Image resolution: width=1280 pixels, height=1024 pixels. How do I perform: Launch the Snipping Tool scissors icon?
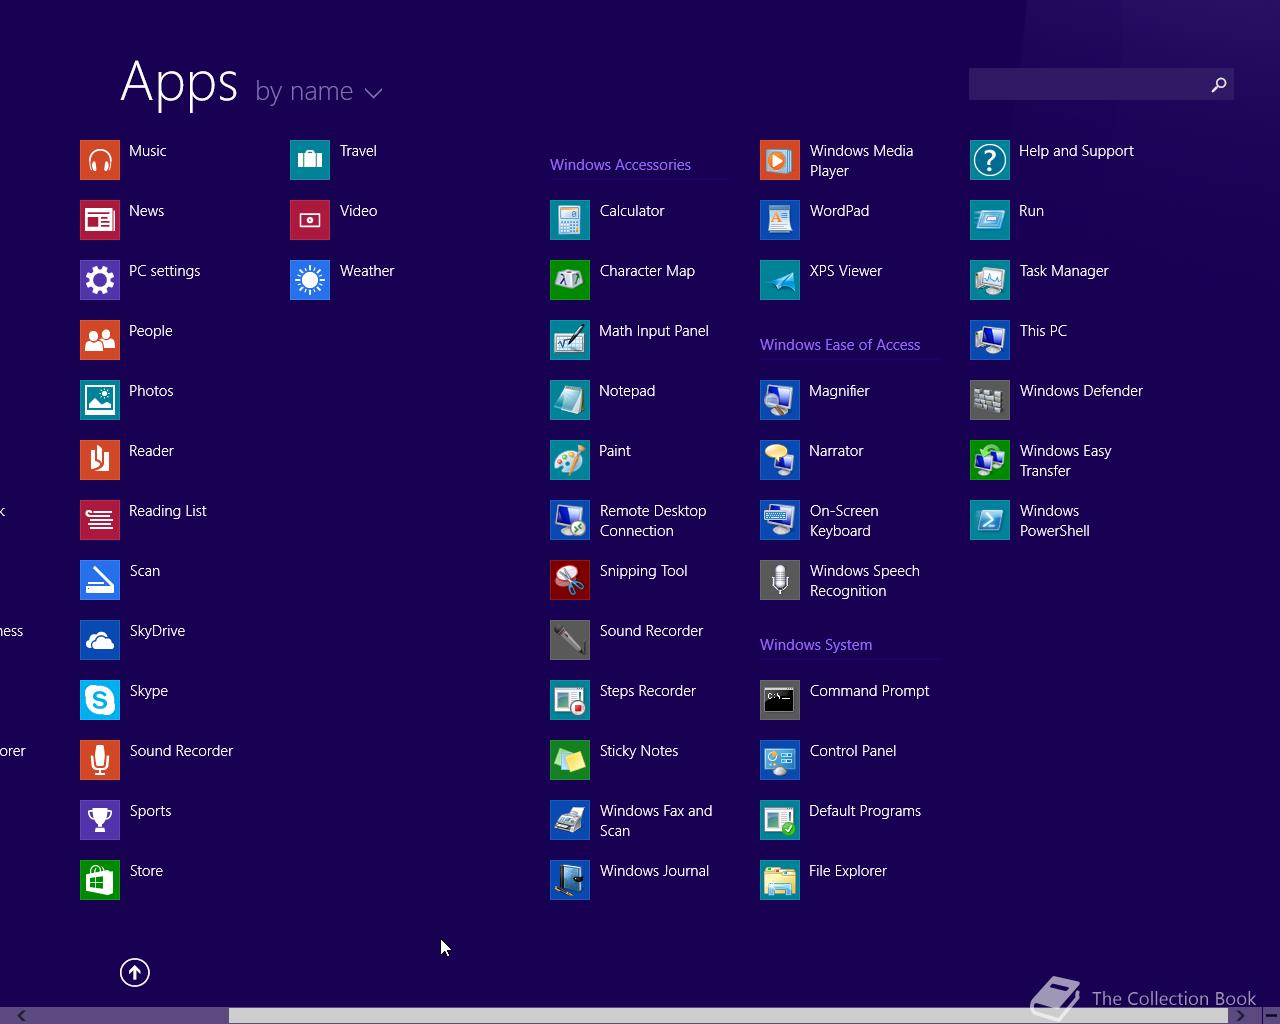tap(570, 580)
